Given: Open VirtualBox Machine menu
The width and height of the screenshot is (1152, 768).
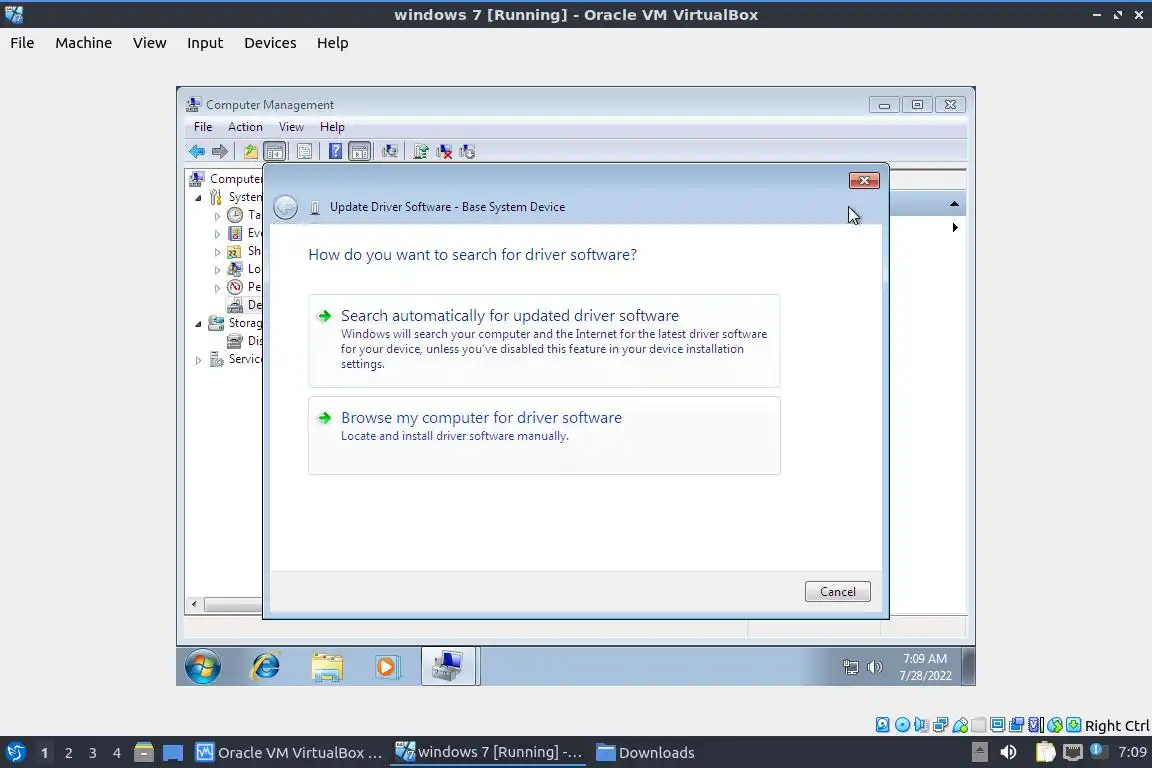Looking at the screenshot, I should [84, 43].
